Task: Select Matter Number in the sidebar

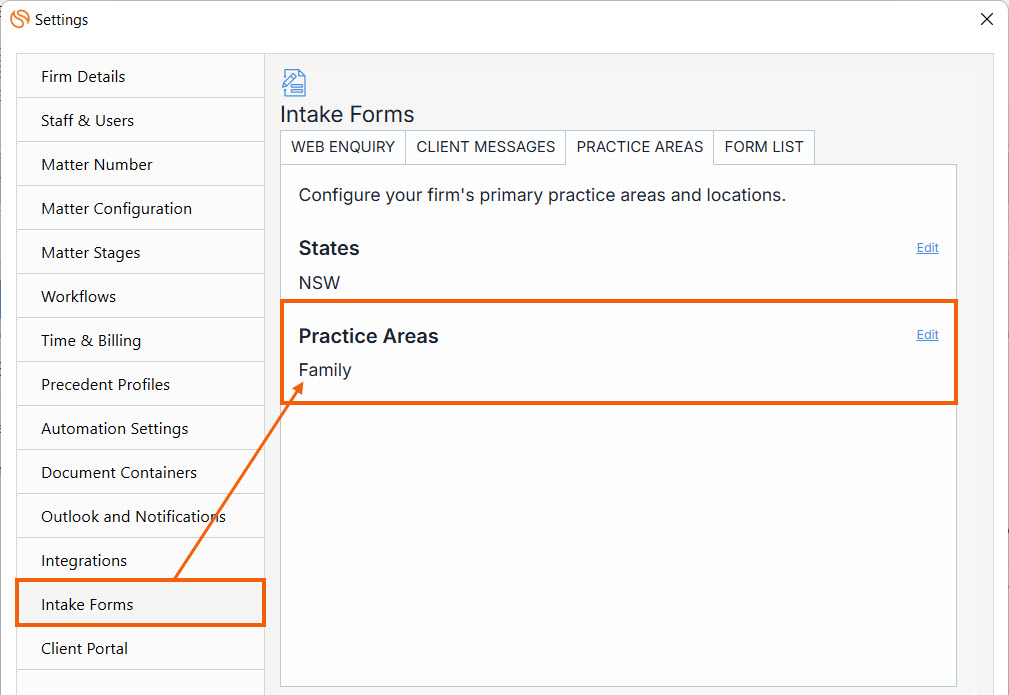Action: (x=140, y=164)
